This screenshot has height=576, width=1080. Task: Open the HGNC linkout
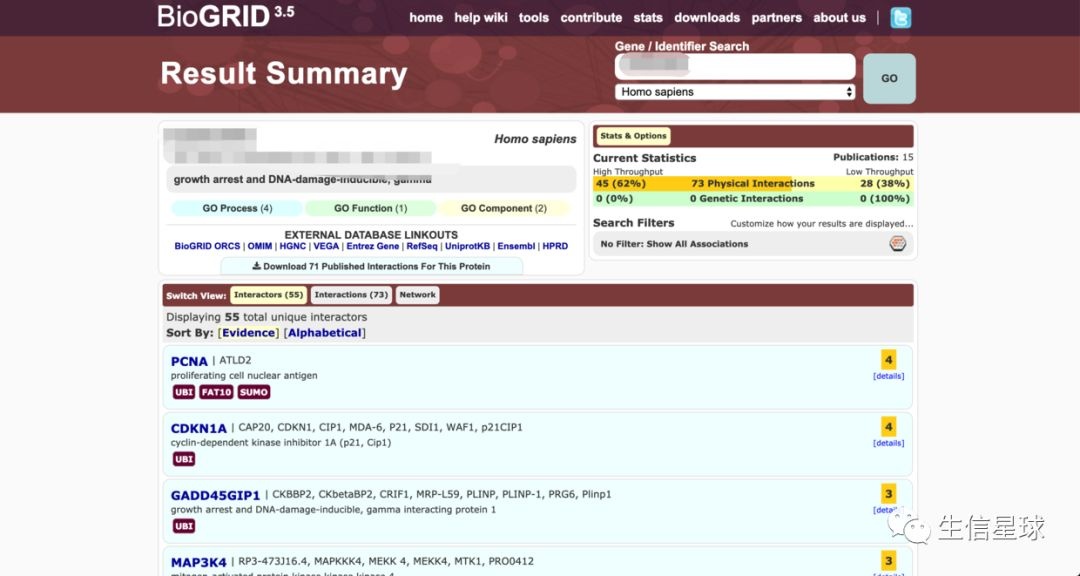tap(293, 246)
